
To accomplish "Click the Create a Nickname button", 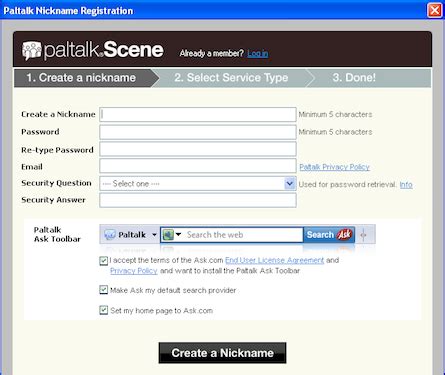I will pyautogui.click(x=222, y=353).
